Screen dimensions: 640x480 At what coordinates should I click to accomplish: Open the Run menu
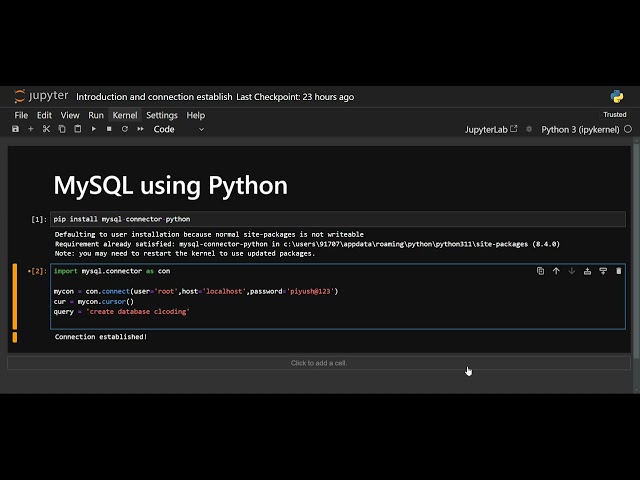coord(96,115)
